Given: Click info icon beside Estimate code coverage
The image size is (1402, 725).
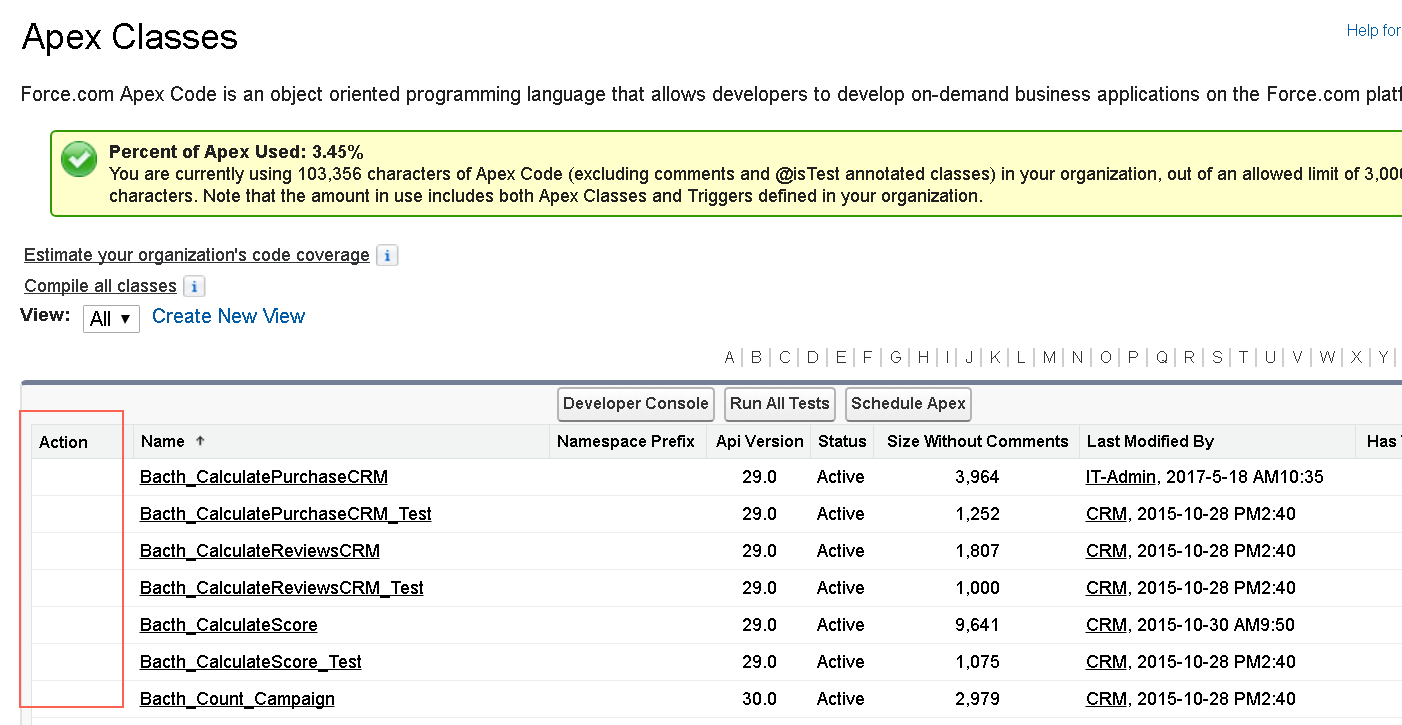Looking at the screenshot, I should (387, 256).
